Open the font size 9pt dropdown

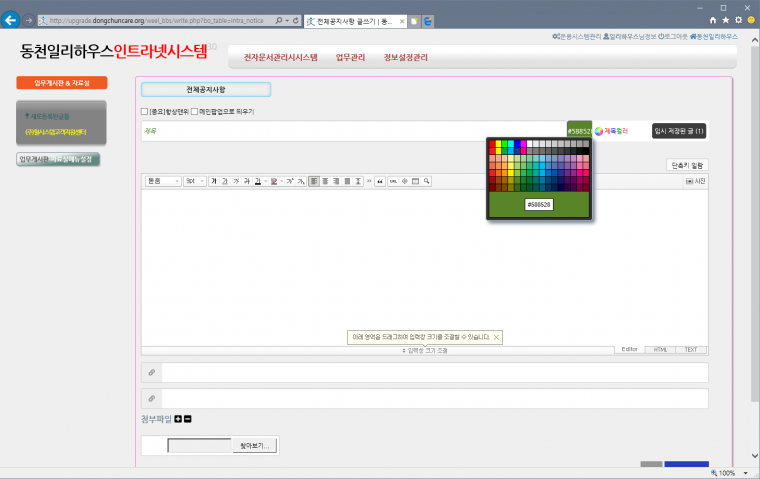pyautogui.click(x=194, y=181)
